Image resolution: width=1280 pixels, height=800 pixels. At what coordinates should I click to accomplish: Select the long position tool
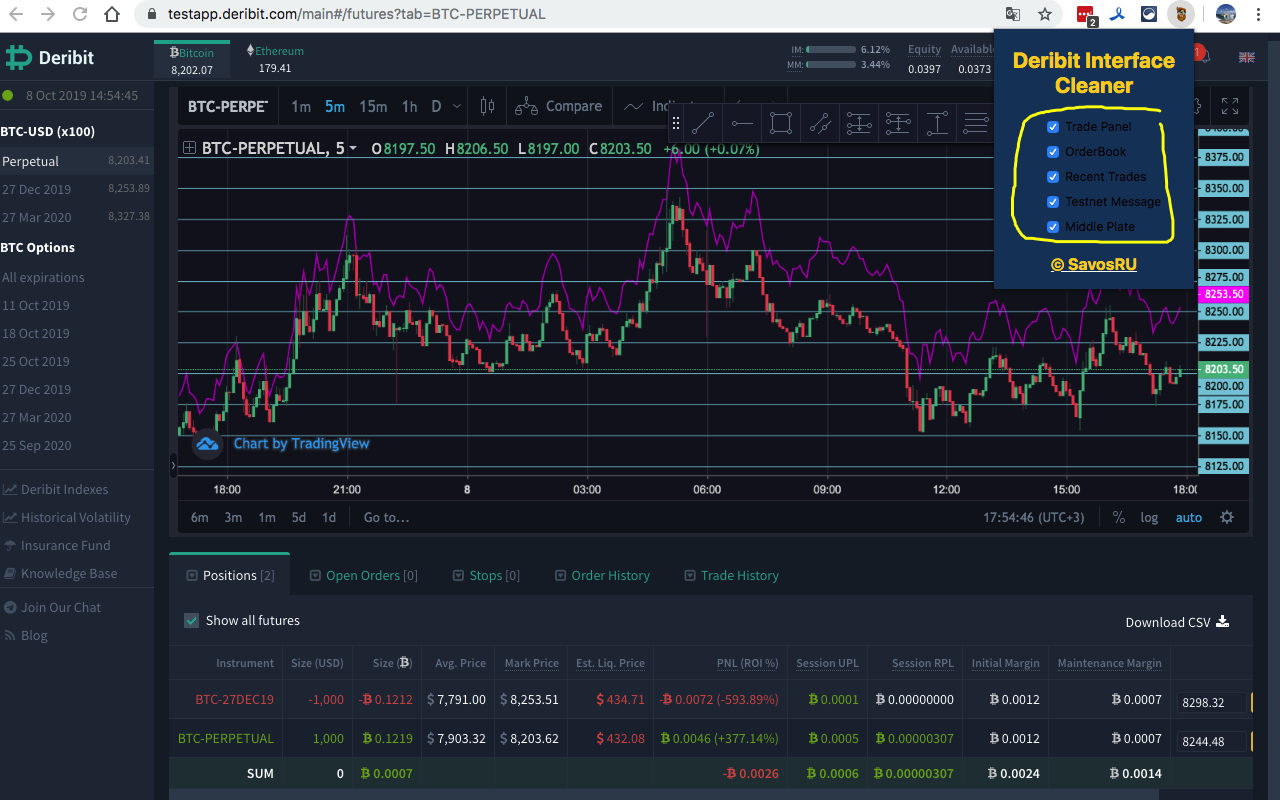[859, 124]
